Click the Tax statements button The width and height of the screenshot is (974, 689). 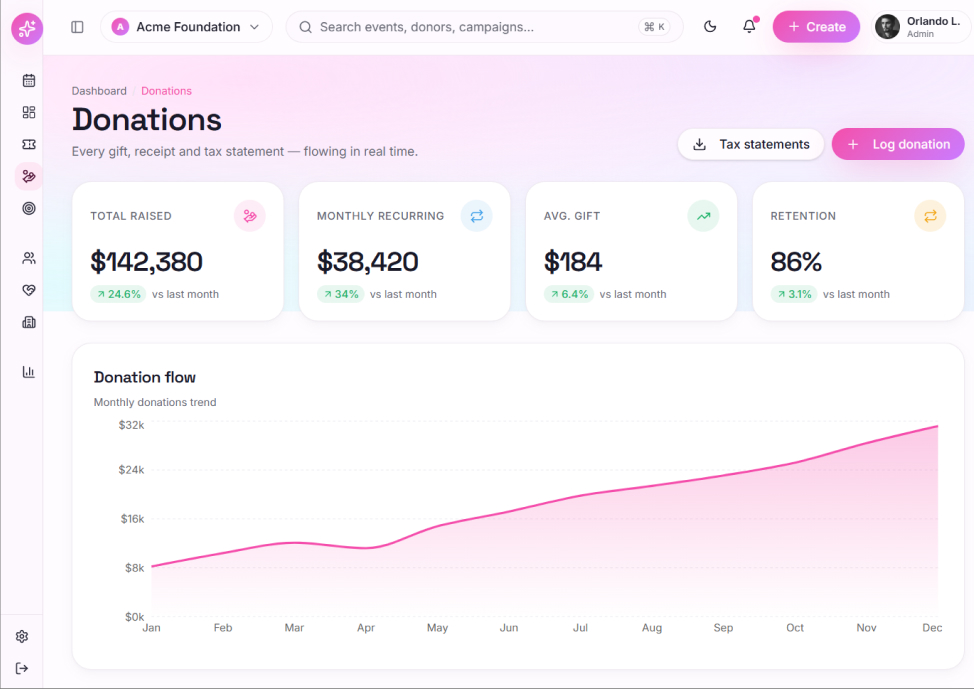click(x=750, y=144)
